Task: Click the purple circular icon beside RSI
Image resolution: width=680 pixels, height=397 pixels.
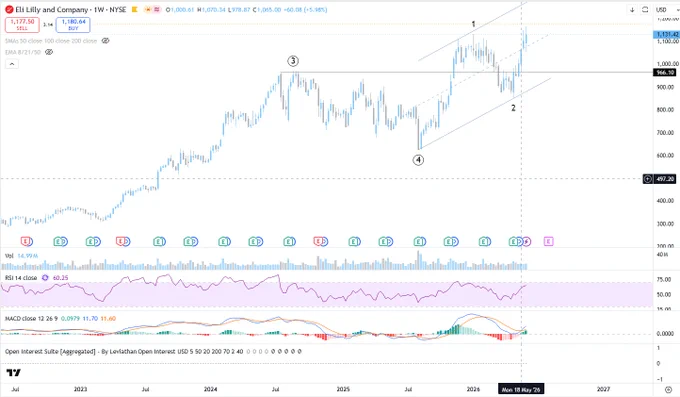Action: tap(45, 278)
